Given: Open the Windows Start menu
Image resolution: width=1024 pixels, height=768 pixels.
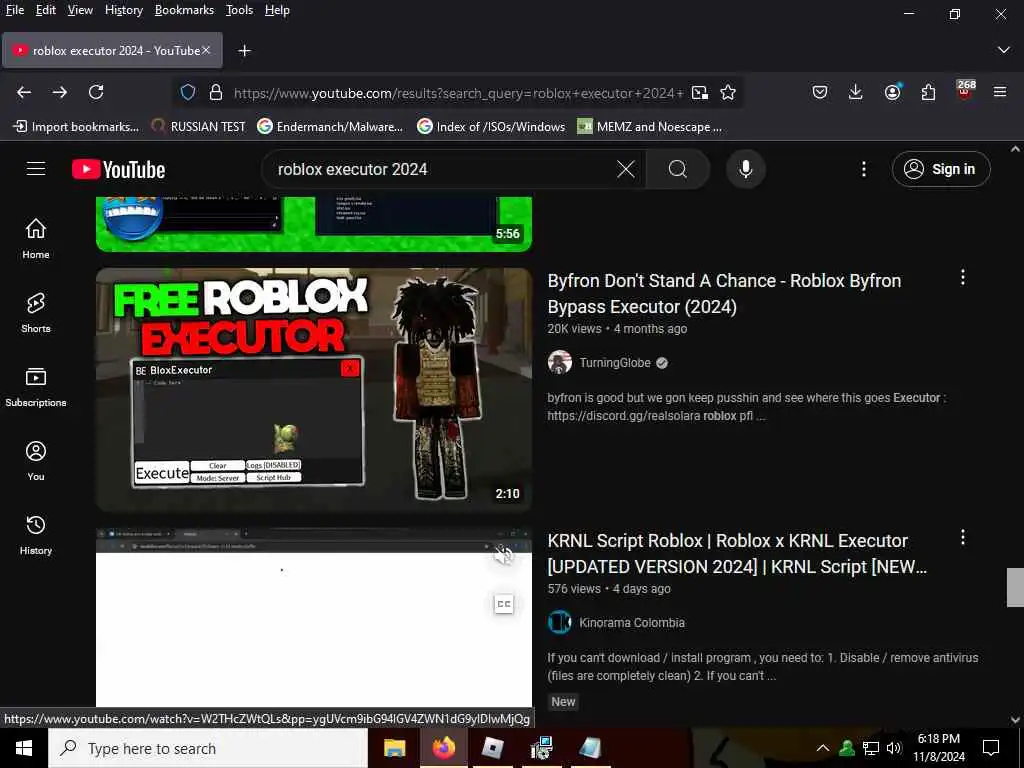Looking at the screenshot, I should click(24, 748).
